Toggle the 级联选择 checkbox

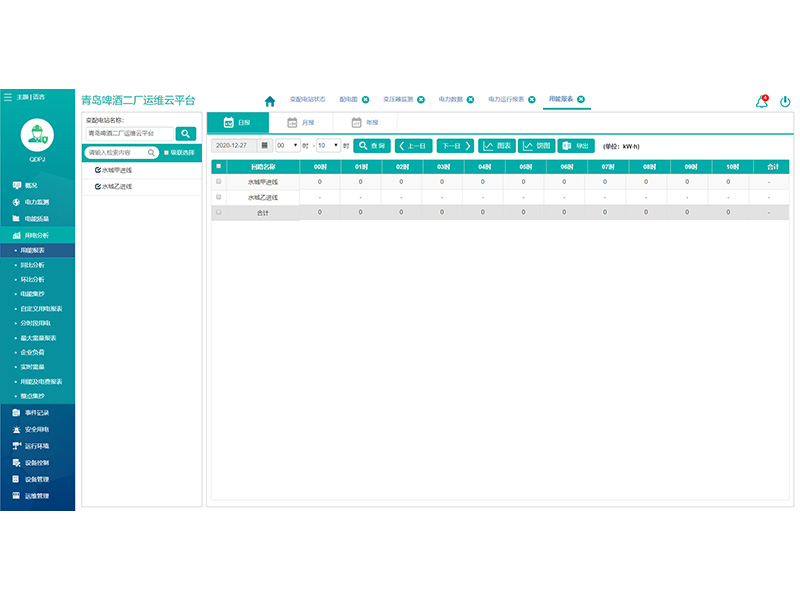click(x=166, y=153)
